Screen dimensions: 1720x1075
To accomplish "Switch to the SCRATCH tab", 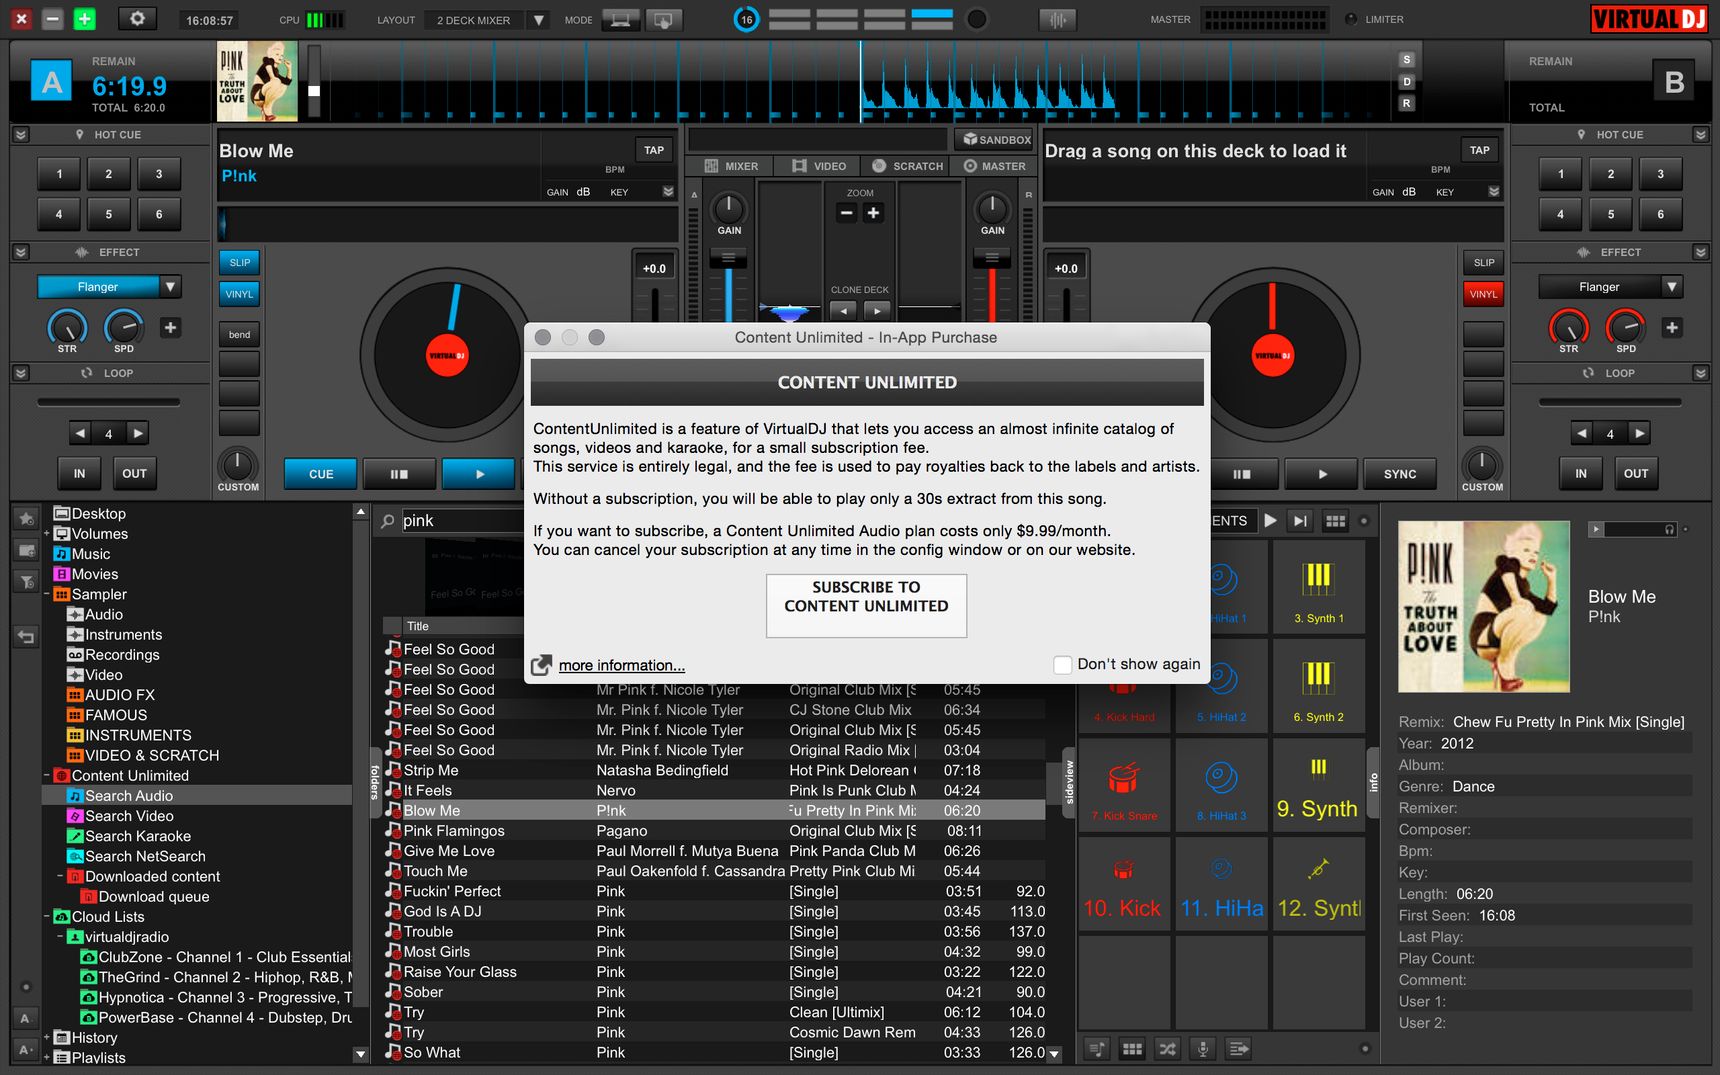I will tap(907, 166).
